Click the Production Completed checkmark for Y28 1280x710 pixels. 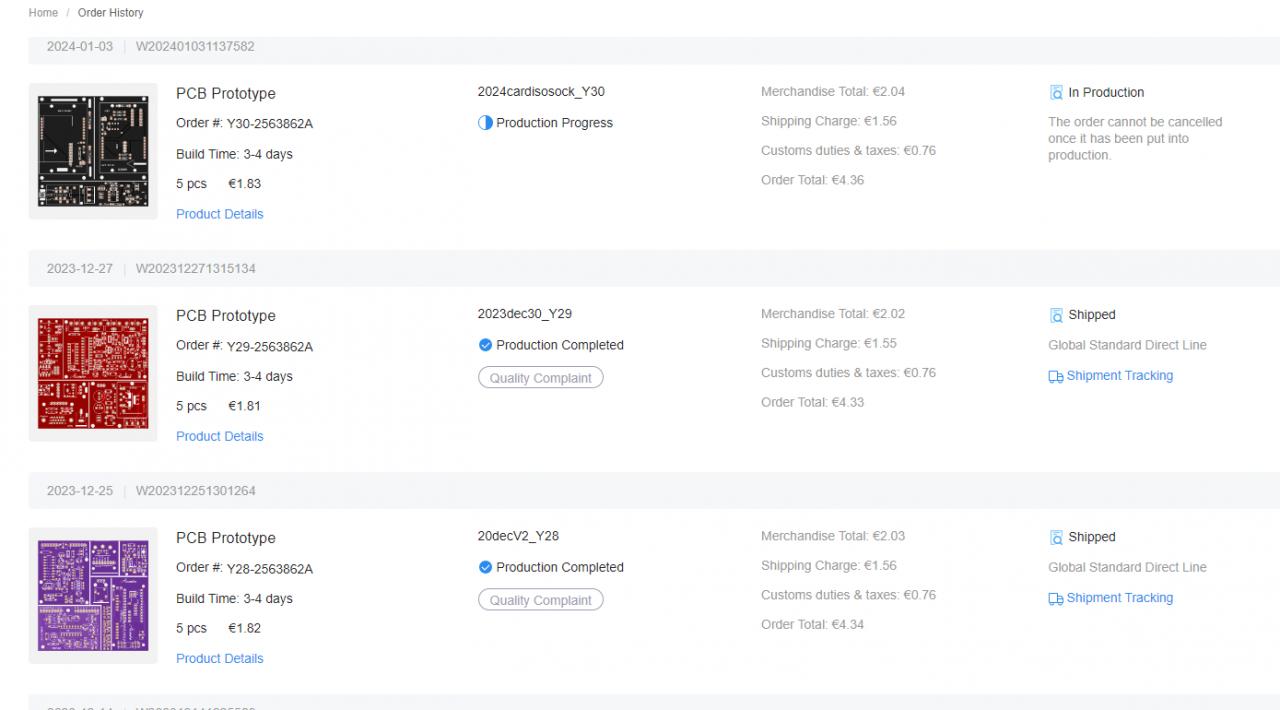point(485,567)
